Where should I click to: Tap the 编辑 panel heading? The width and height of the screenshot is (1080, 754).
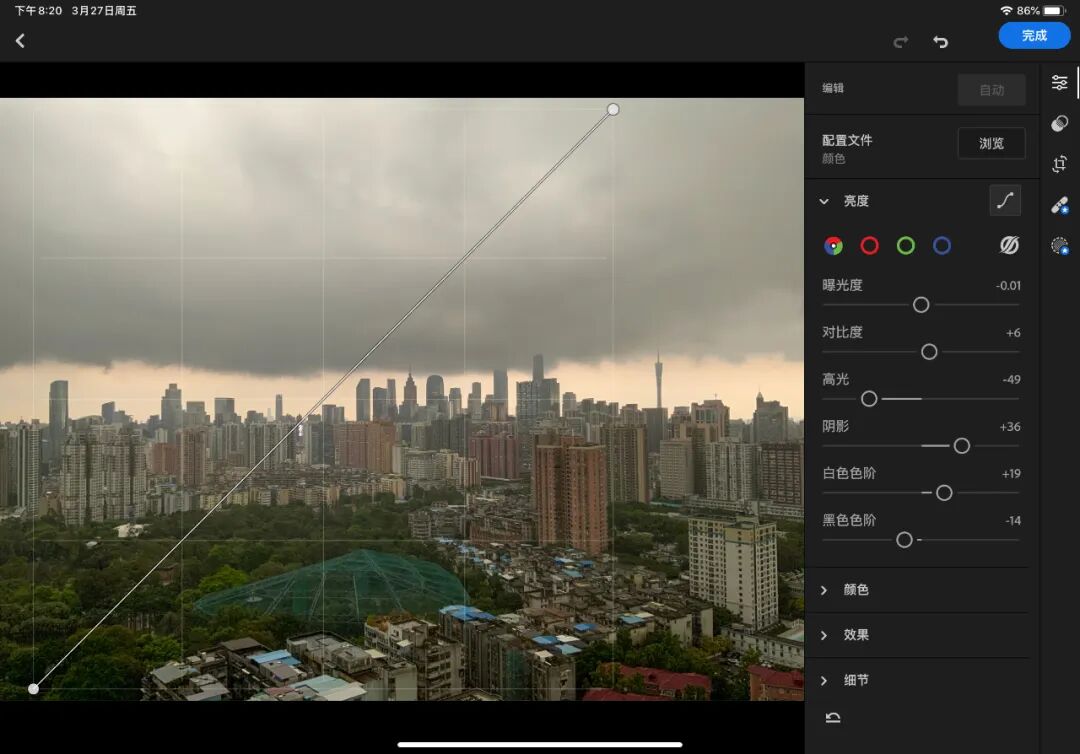[833, 88]
